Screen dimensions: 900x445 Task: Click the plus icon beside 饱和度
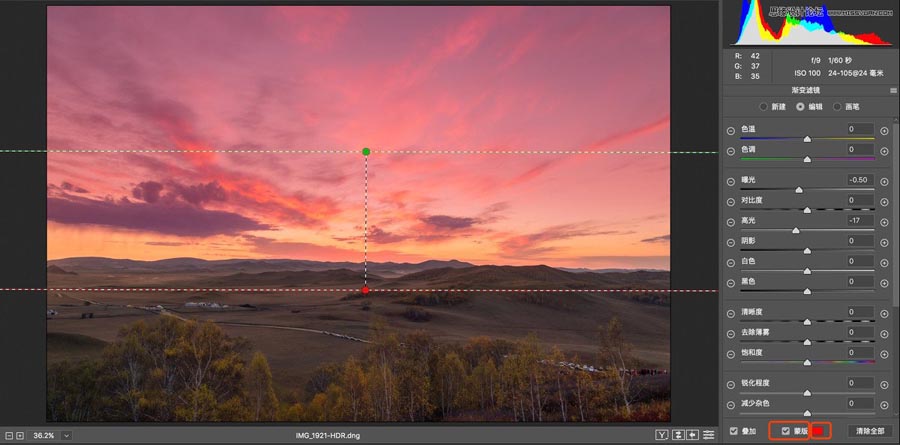click(884, 353)
